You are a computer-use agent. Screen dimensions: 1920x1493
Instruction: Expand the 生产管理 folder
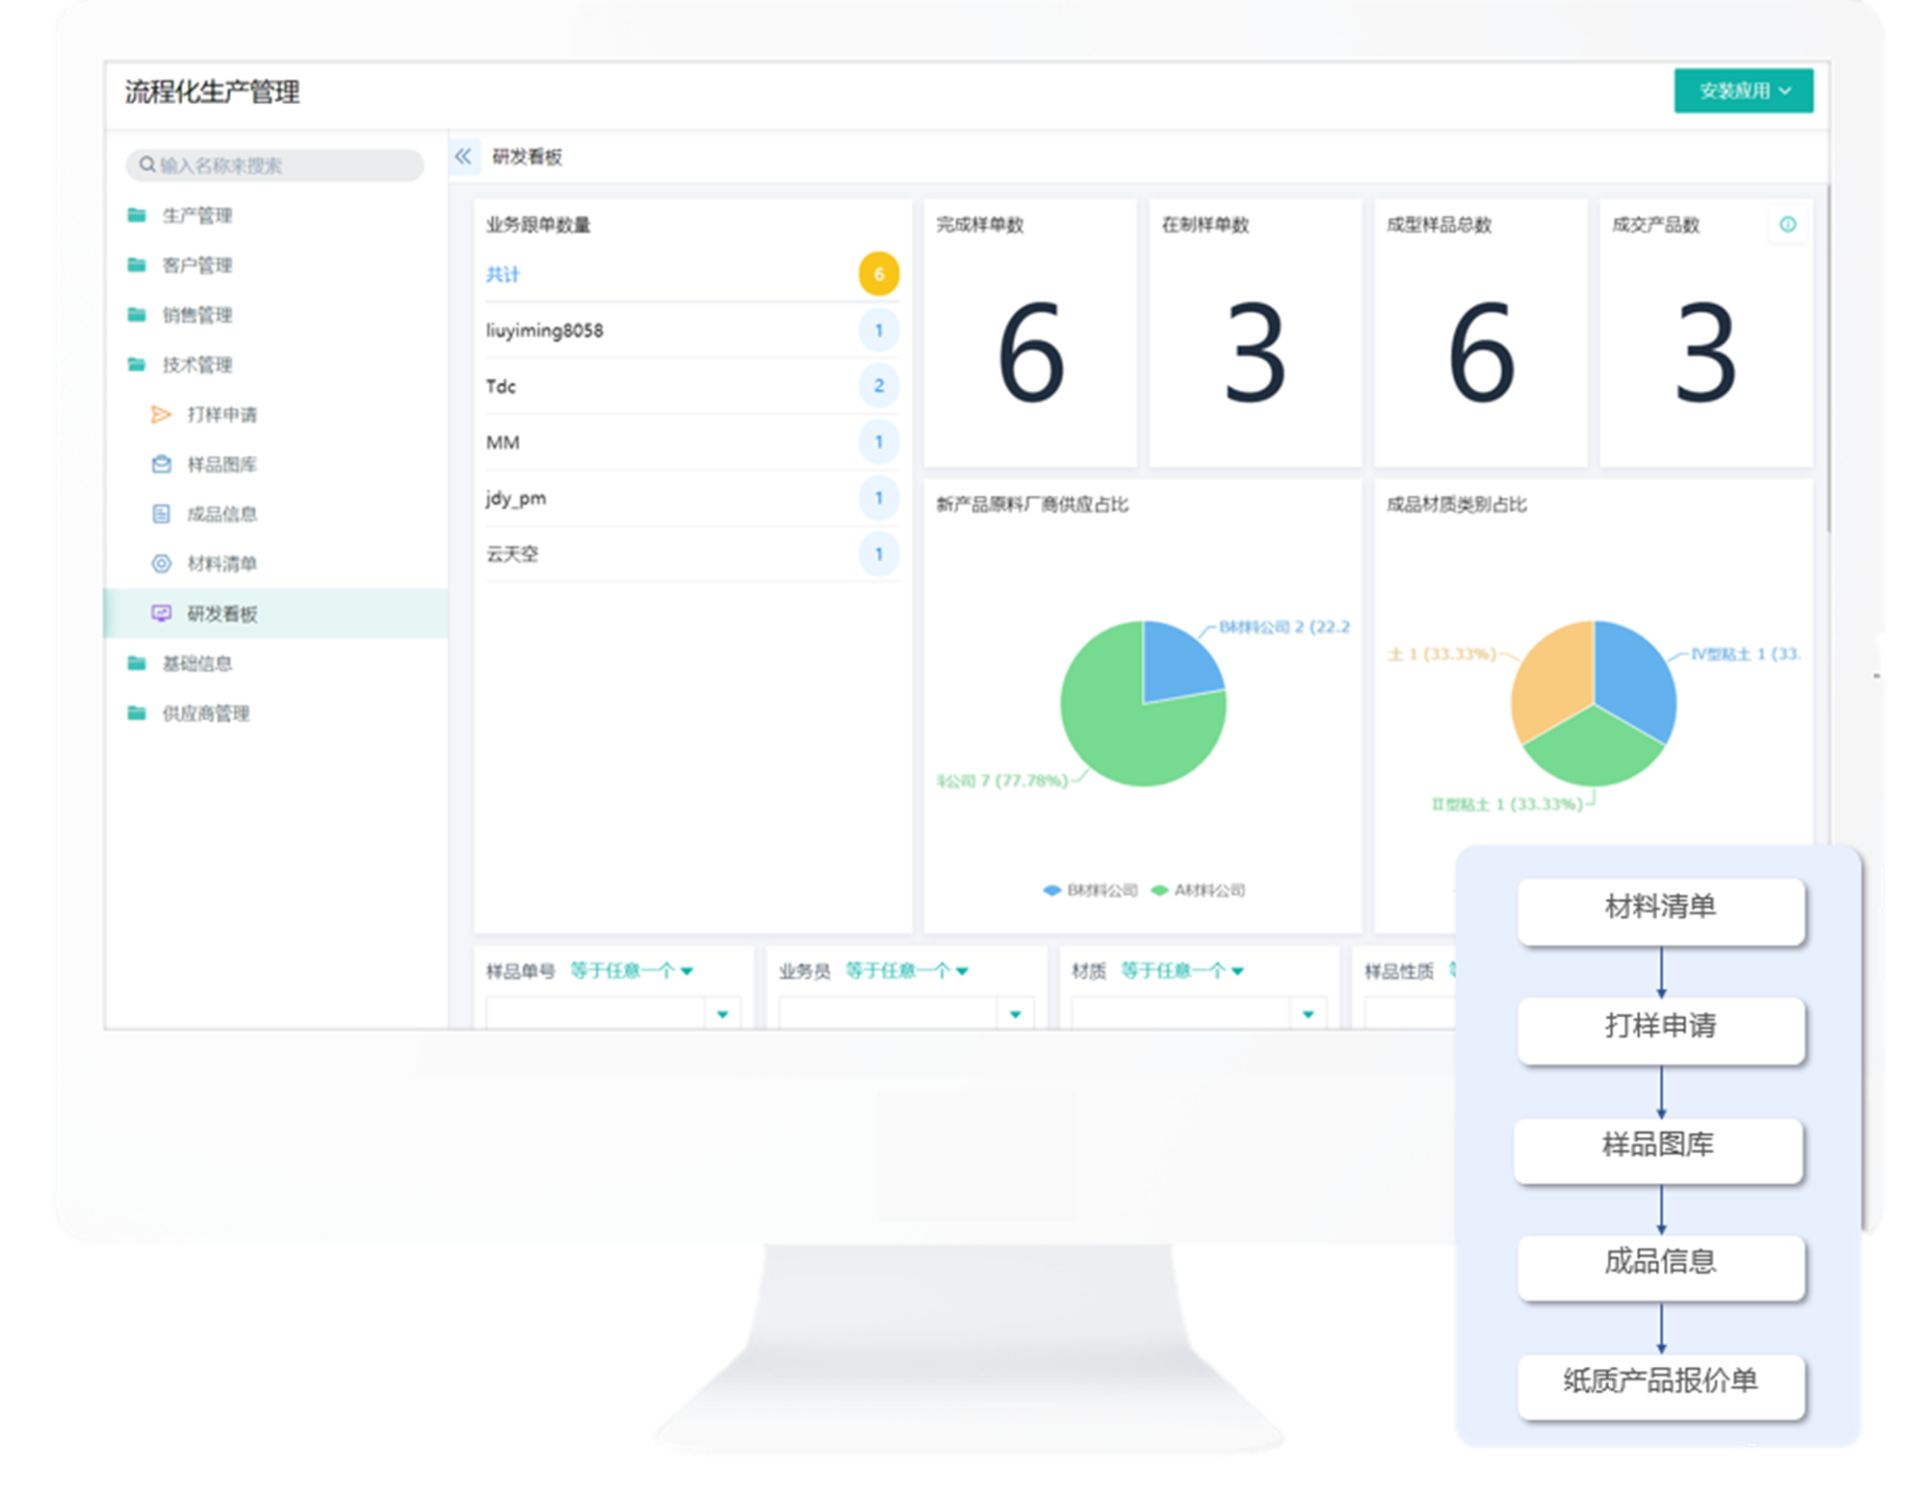pos(196,215)
